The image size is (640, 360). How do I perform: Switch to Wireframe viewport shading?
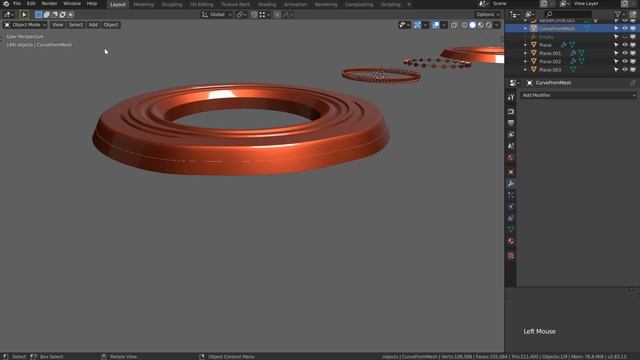pos(464,25)
